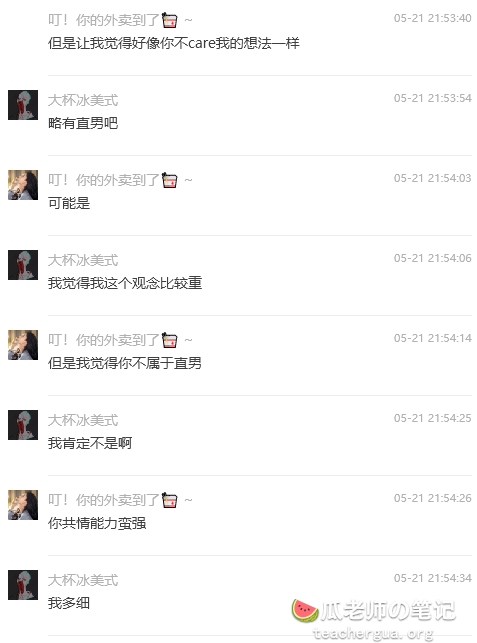Click takeout box emoji in topmost nickname

point(169,20)
